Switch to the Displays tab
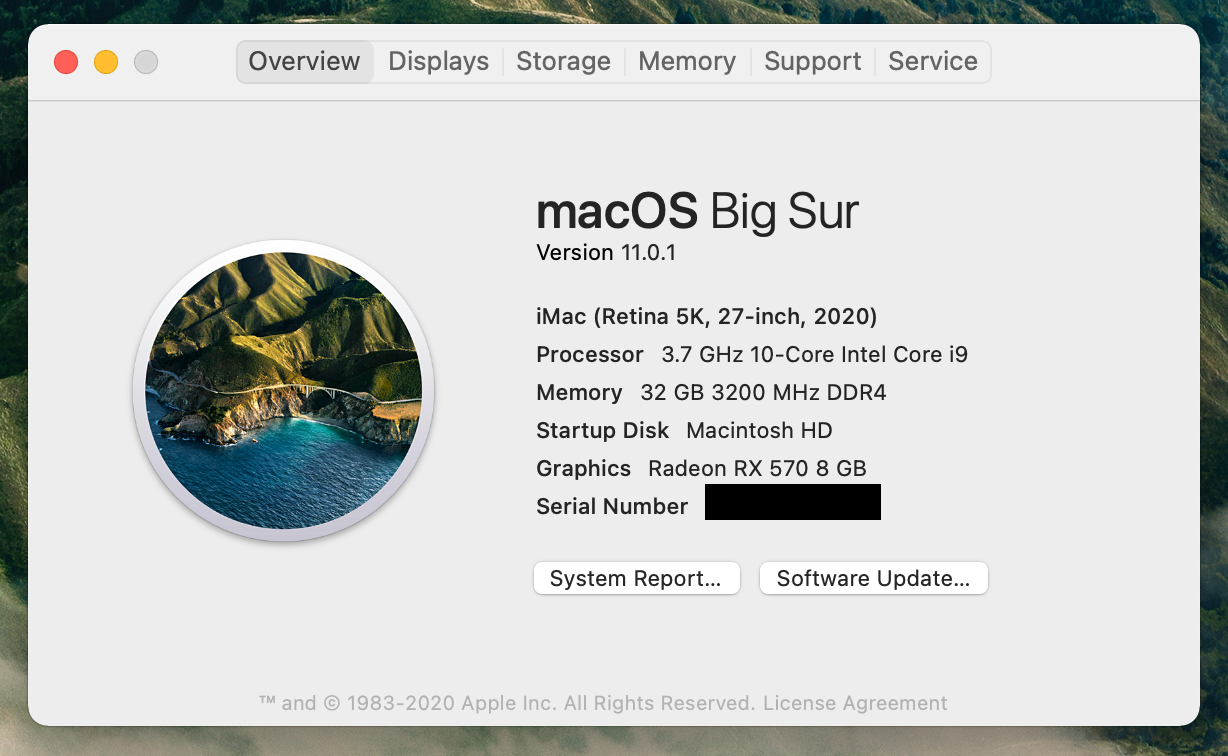The image size is (1228, 756). (438, 62)
